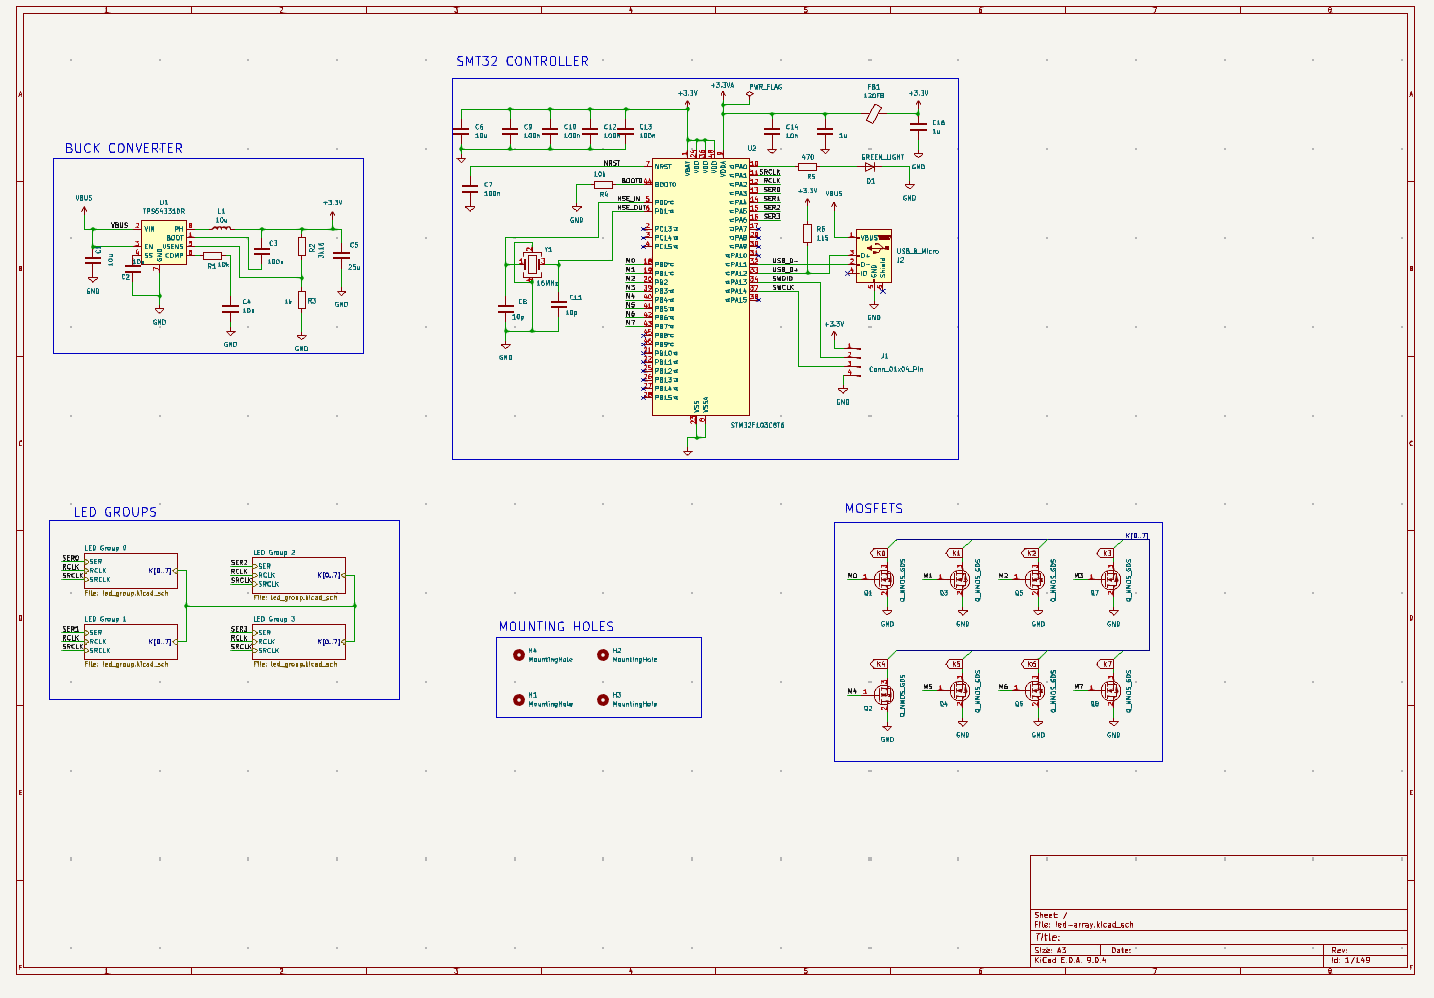Click the LED GROUPS section title

coord(115,512)
